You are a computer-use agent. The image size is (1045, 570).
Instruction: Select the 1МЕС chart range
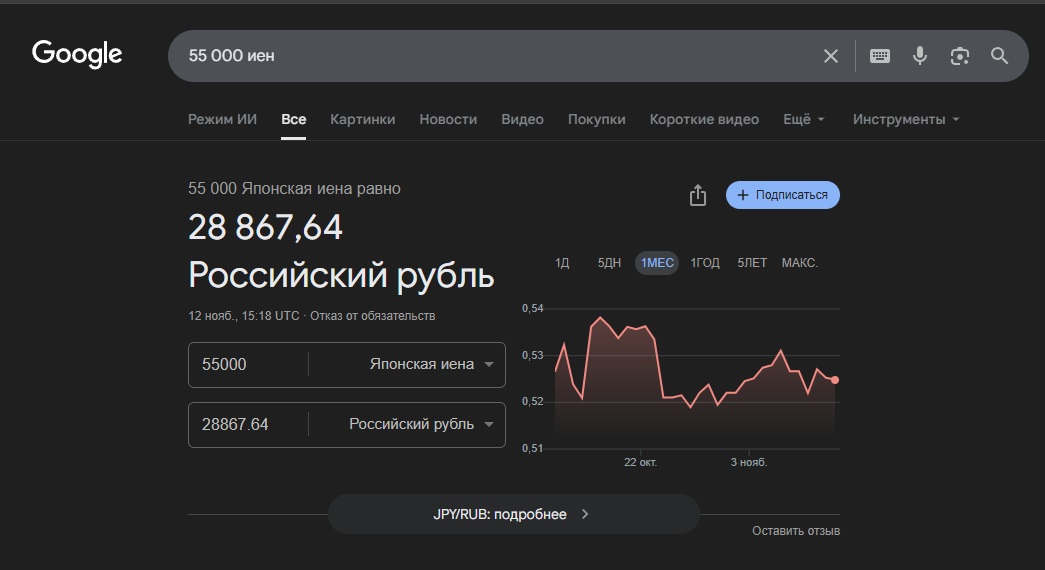(x=657, y=263)
